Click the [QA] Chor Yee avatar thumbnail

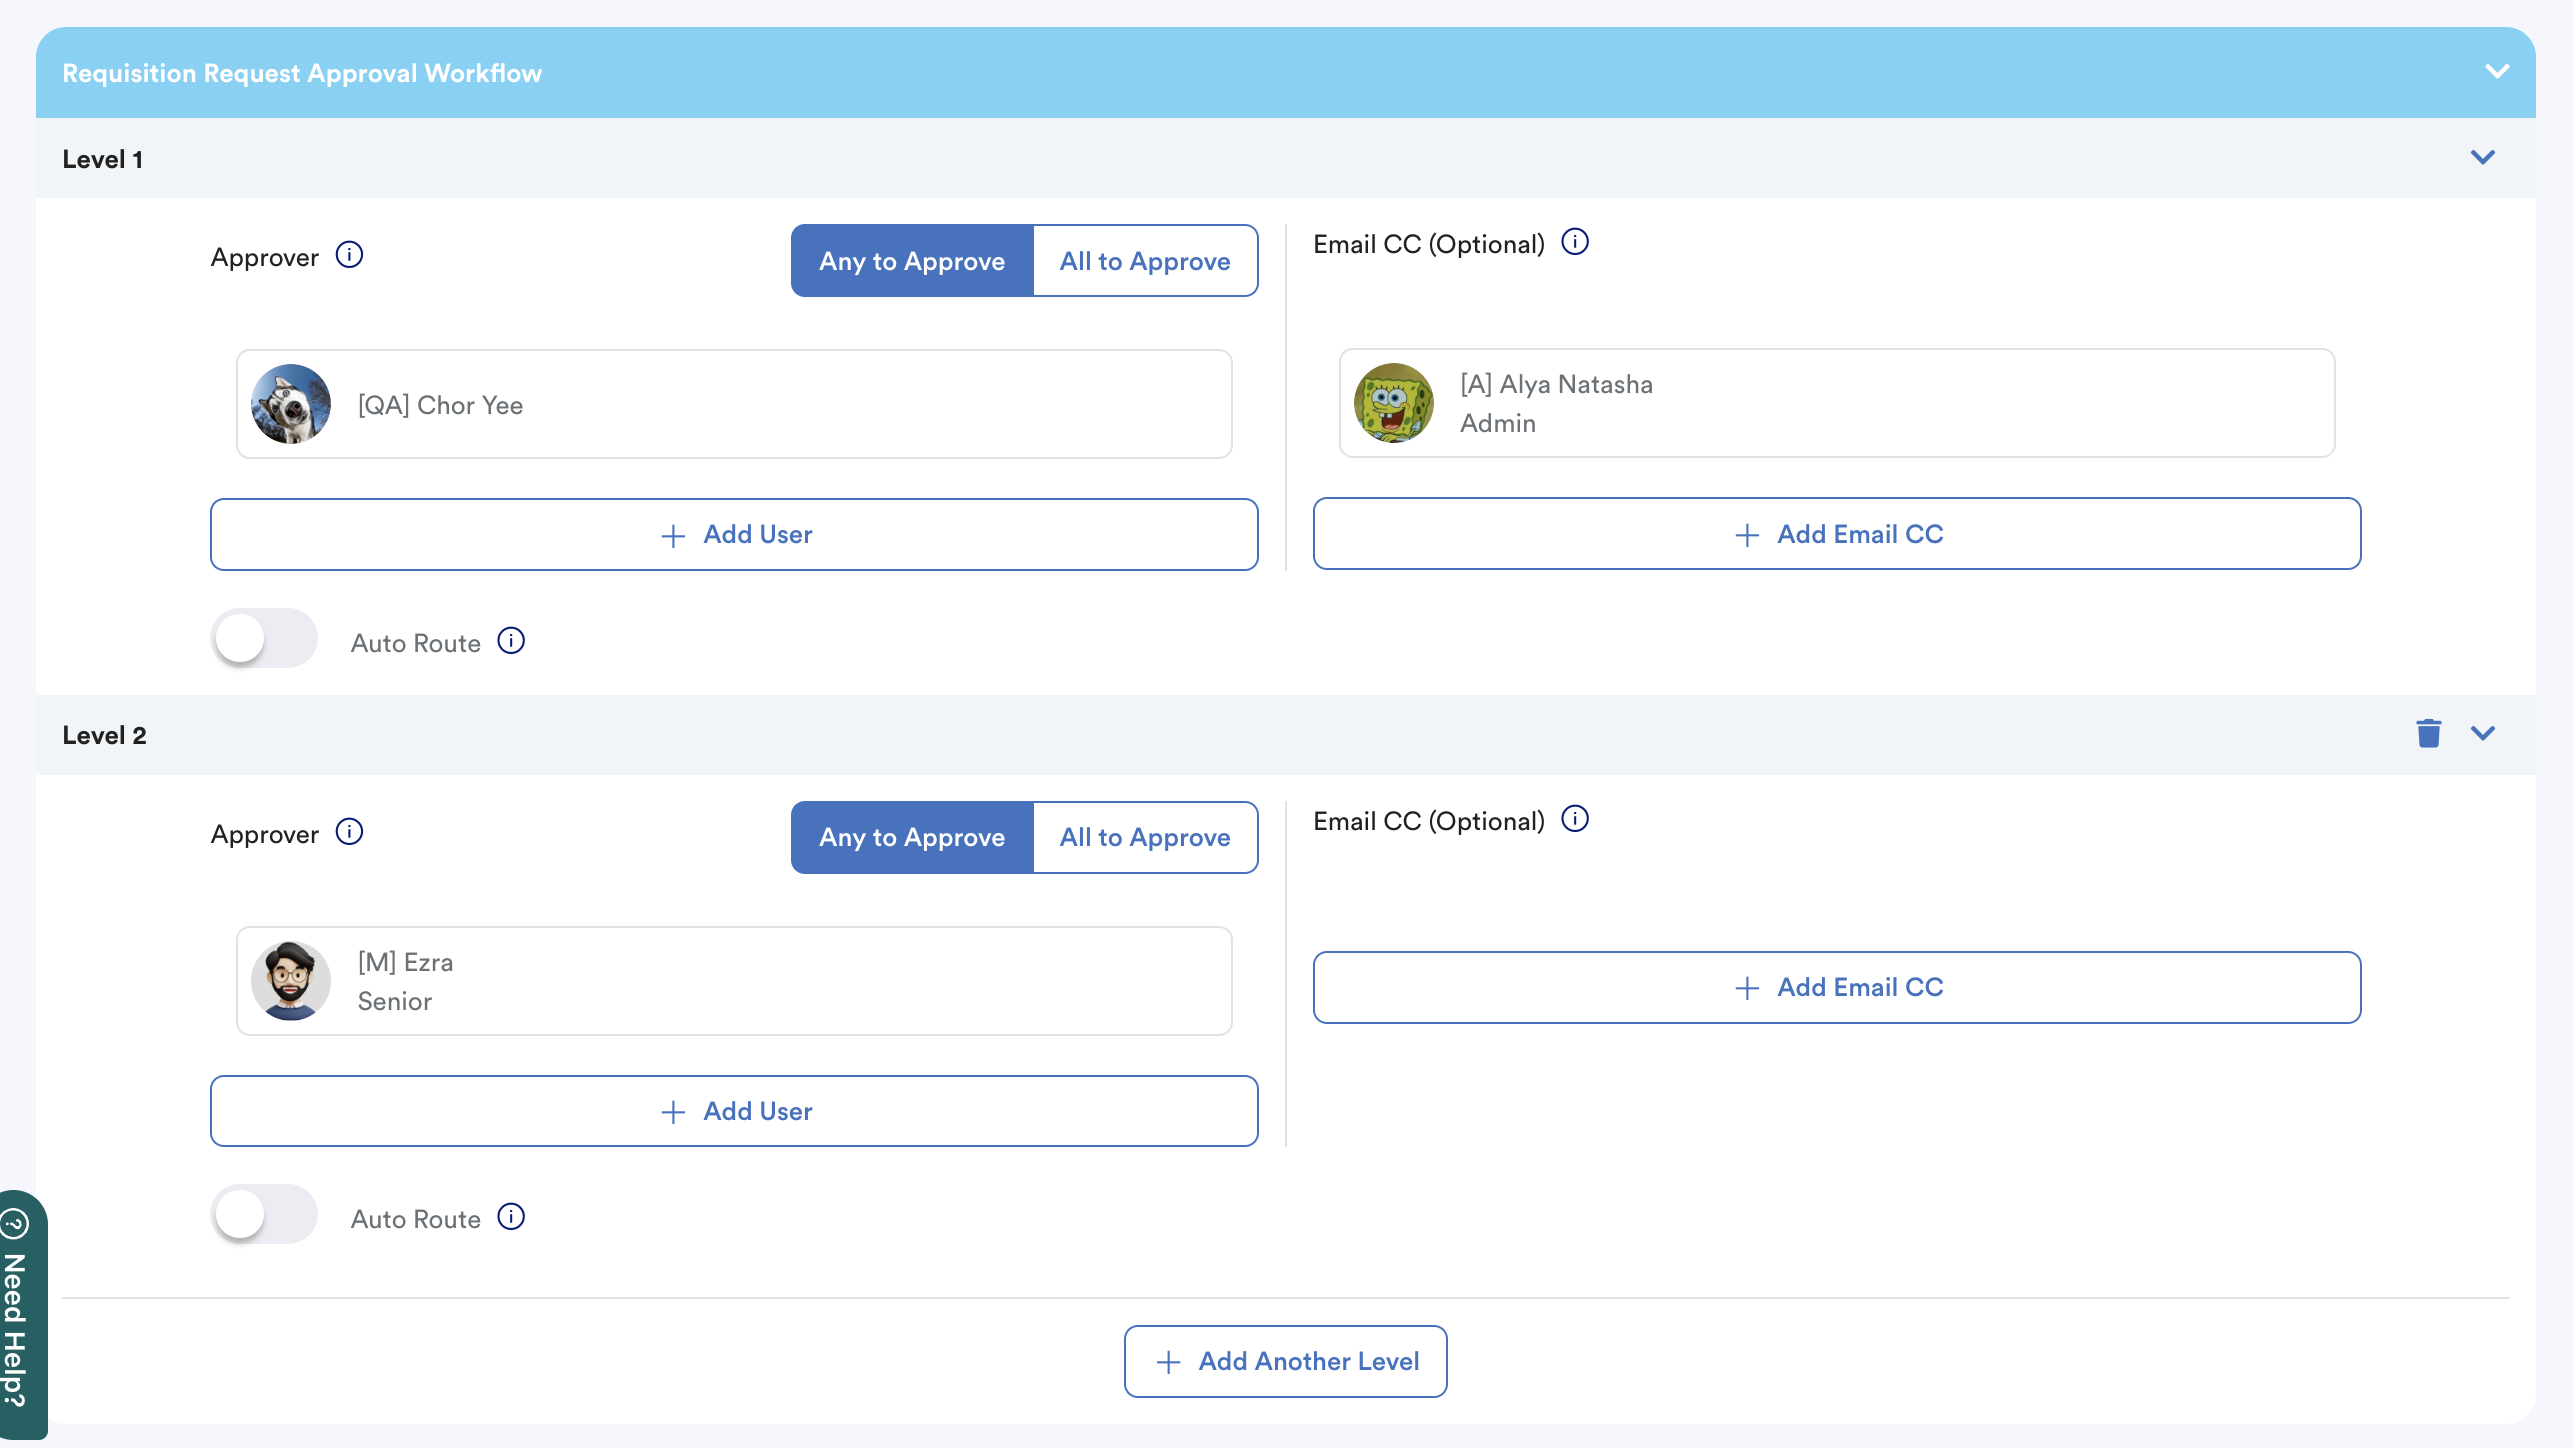[291, 404]
